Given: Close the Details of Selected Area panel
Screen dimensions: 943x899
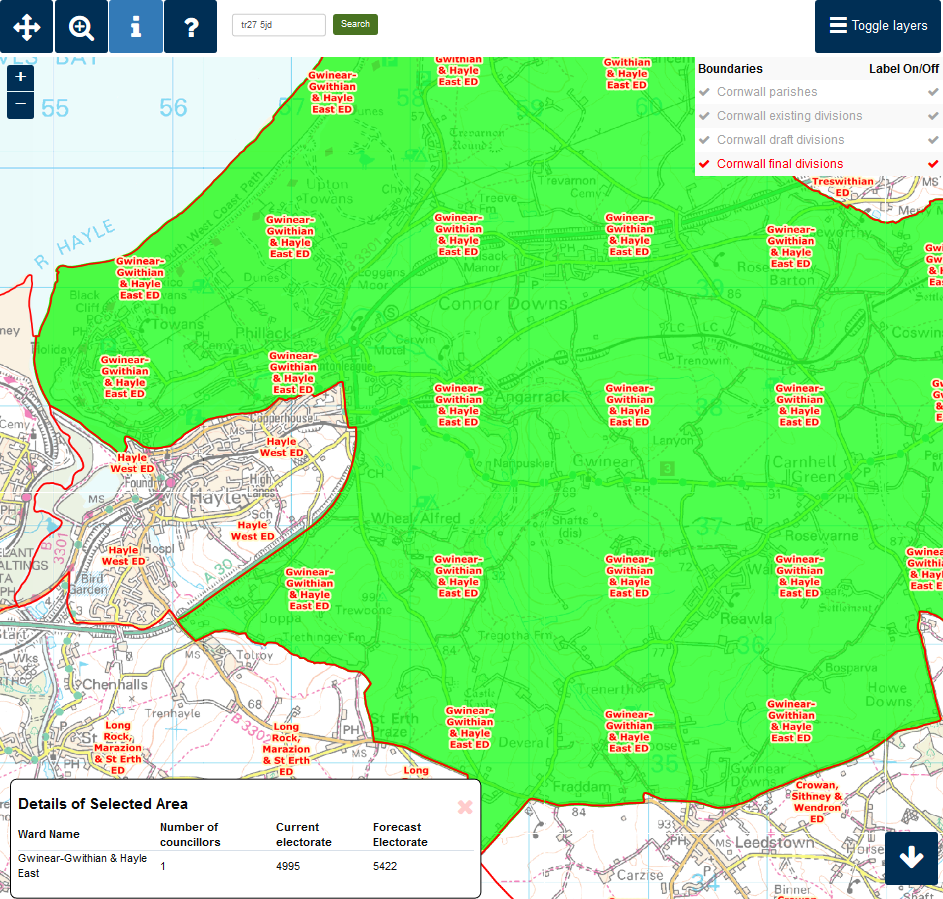Looking at the screenshot, I should tap(464, 807).
